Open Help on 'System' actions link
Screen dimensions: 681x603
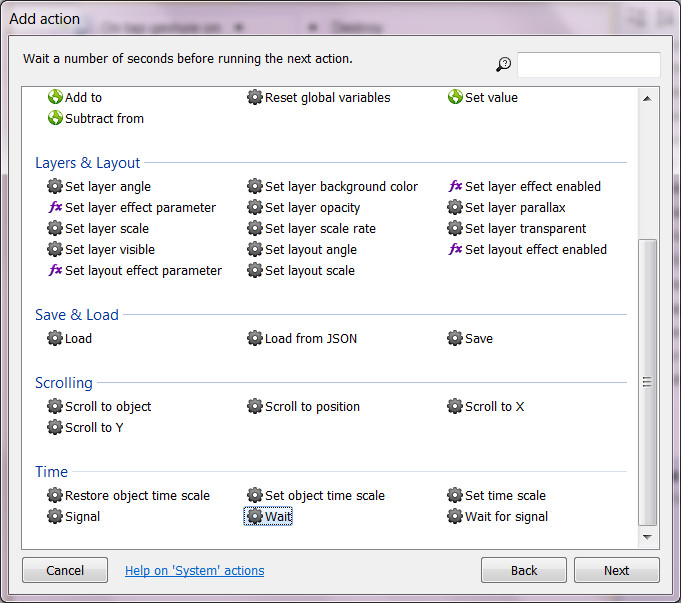click(194, 570)
